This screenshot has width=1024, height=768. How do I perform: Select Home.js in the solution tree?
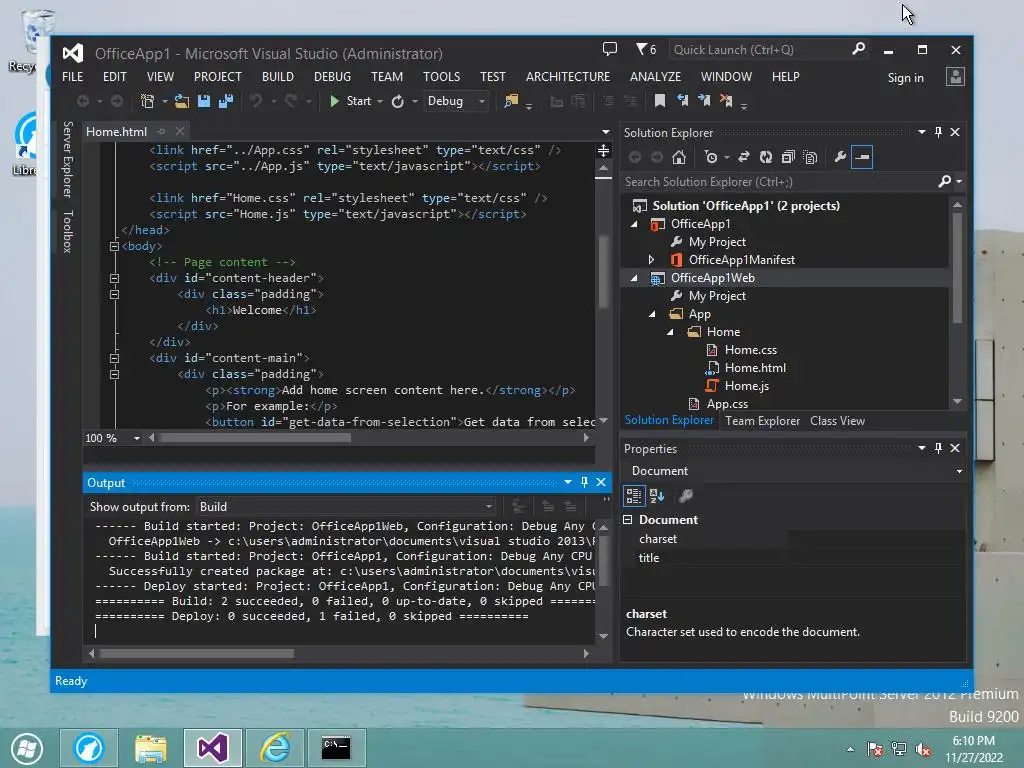(746, 386)
